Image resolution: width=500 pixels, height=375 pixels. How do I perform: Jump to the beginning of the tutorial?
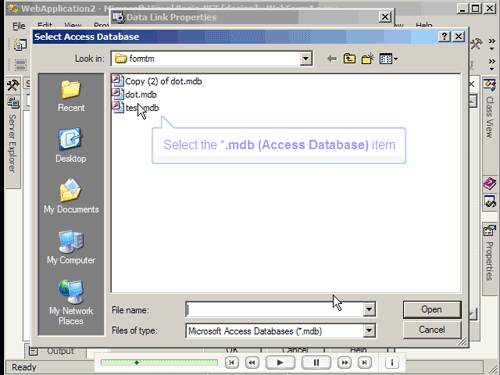point(232,362)
